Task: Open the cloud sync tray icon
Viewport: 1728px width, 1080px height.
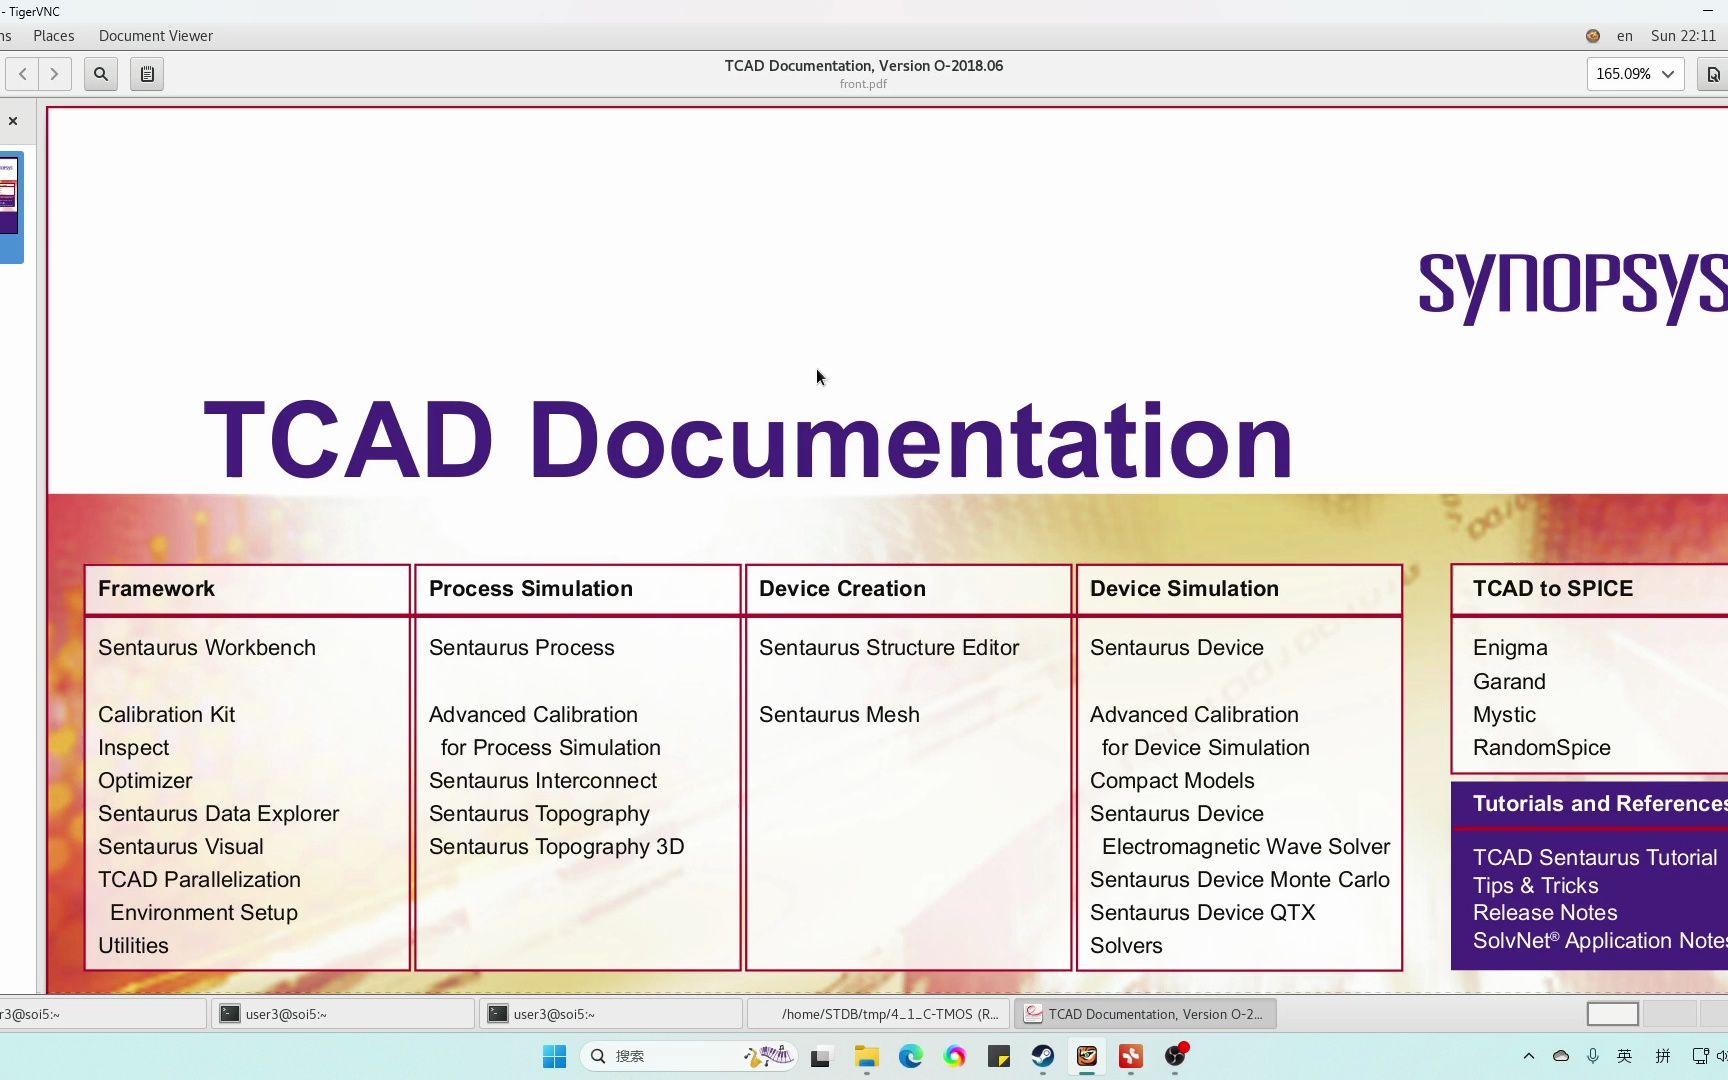Action: point(1561,1056)
